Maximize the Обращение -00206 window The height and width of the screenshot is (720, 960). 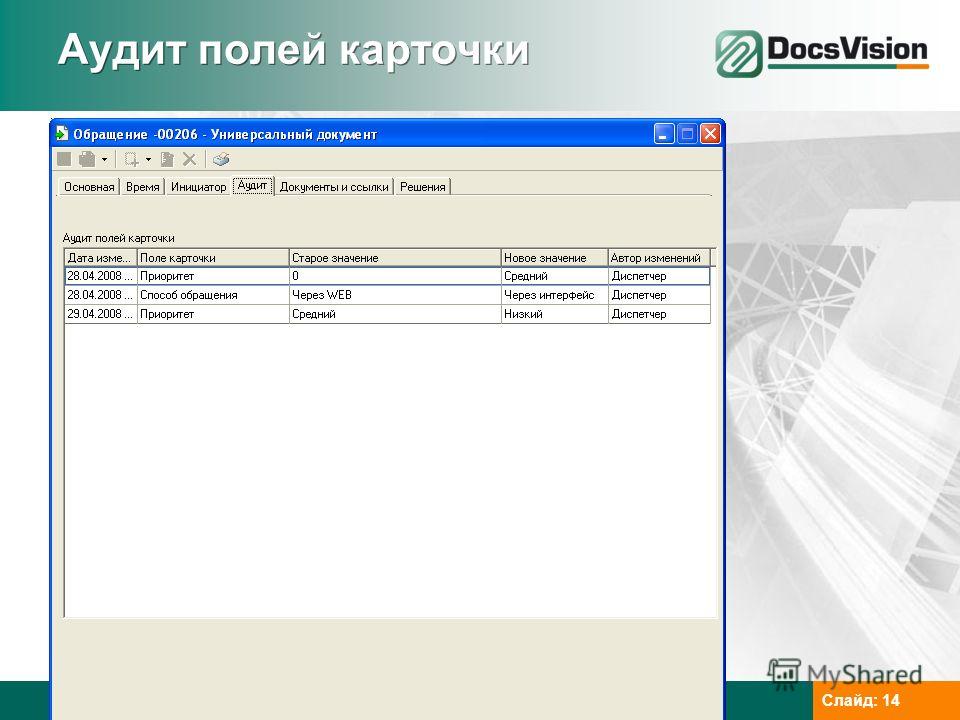(x=687, y=133)
